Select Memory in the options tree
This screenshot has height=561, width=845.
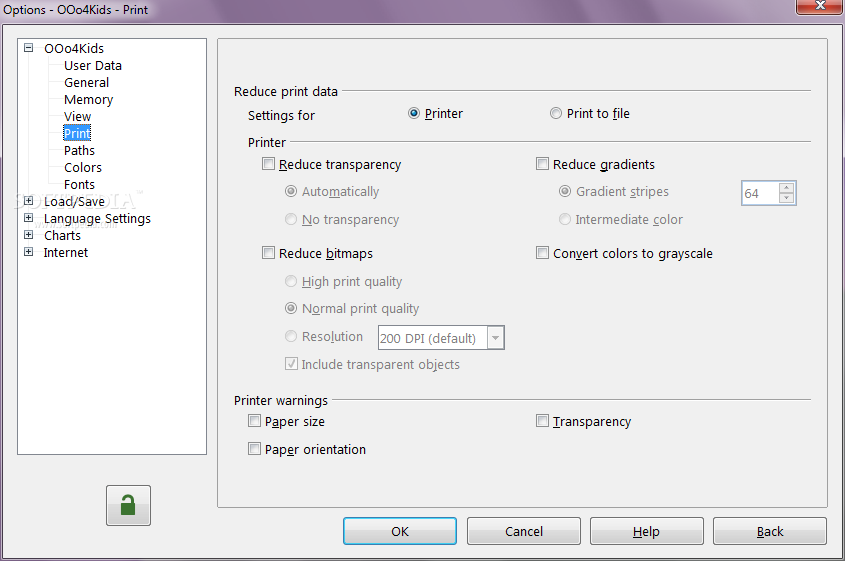click(x=88, y=100)
